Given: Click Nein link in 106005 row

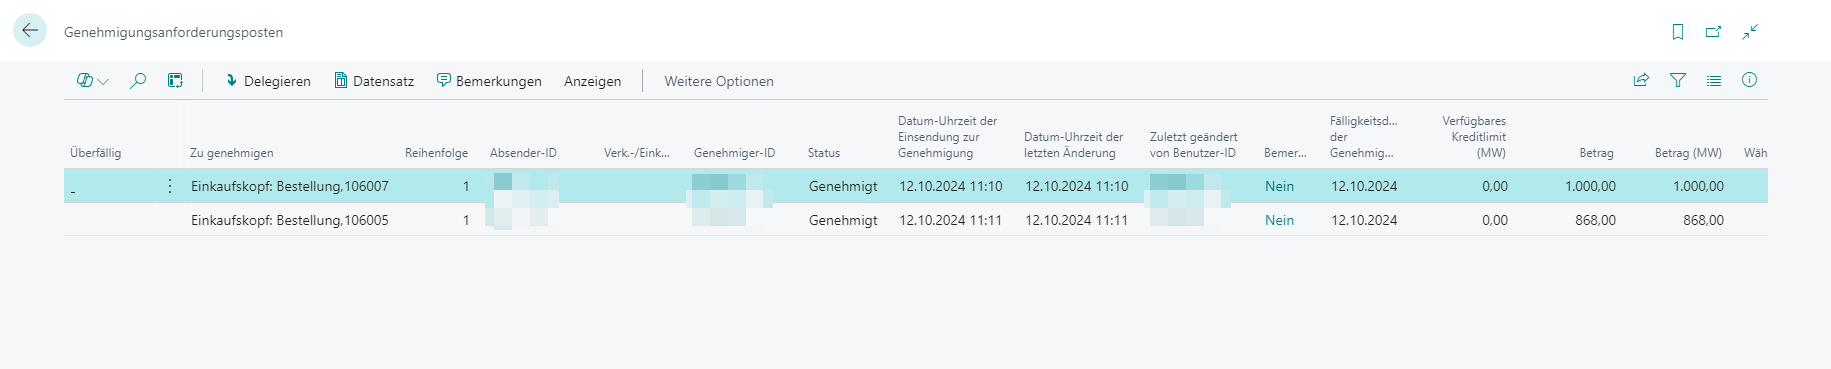Looking at the screenshot, I should [1279, 220].
